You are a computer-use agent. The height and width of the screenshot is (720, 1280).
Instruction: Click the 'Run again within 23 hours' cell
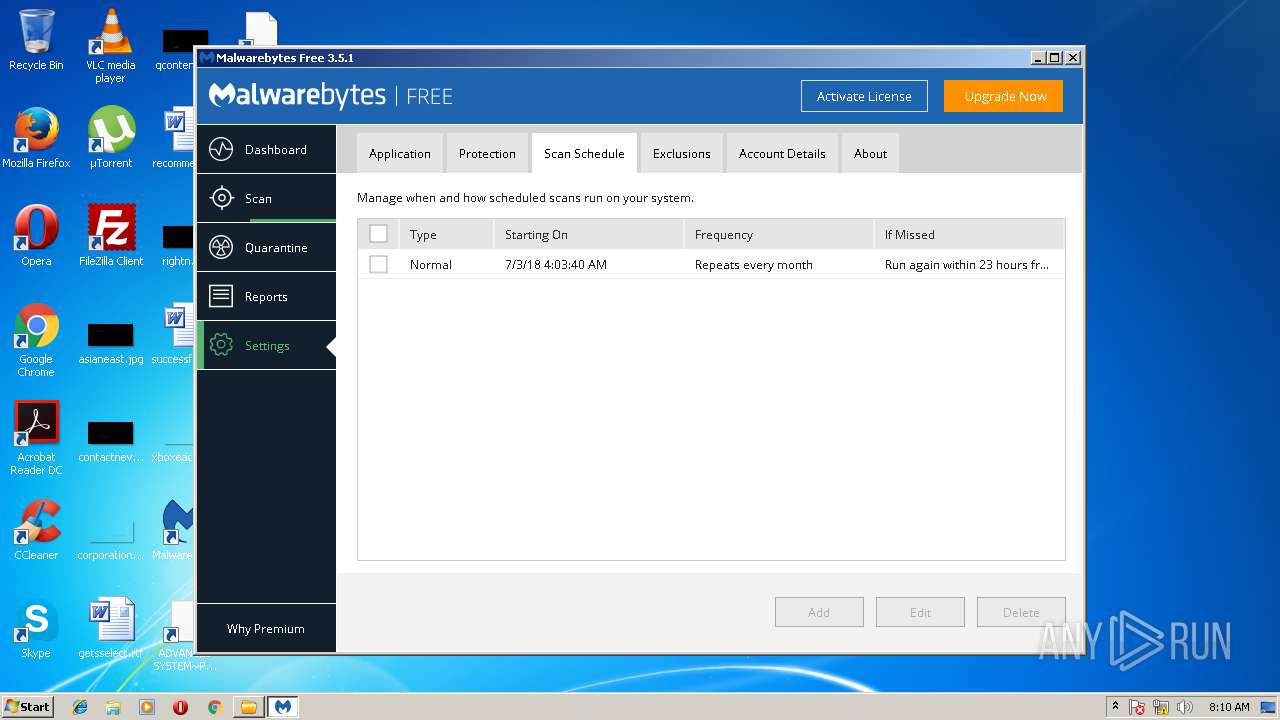(967, 265)
